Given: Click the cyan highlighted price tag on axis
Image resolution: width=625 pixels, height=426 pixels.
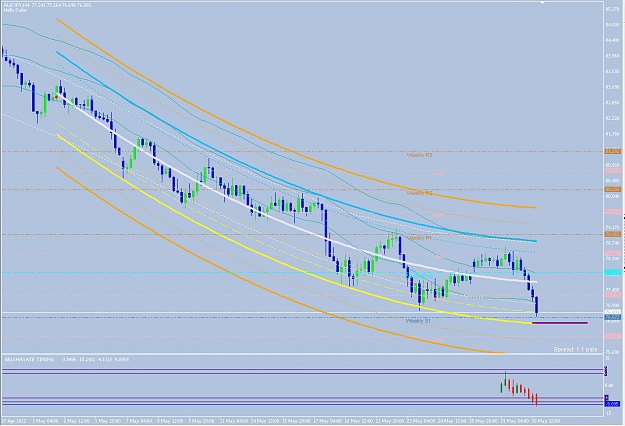Looking at the screenshot, I should 612,273.
